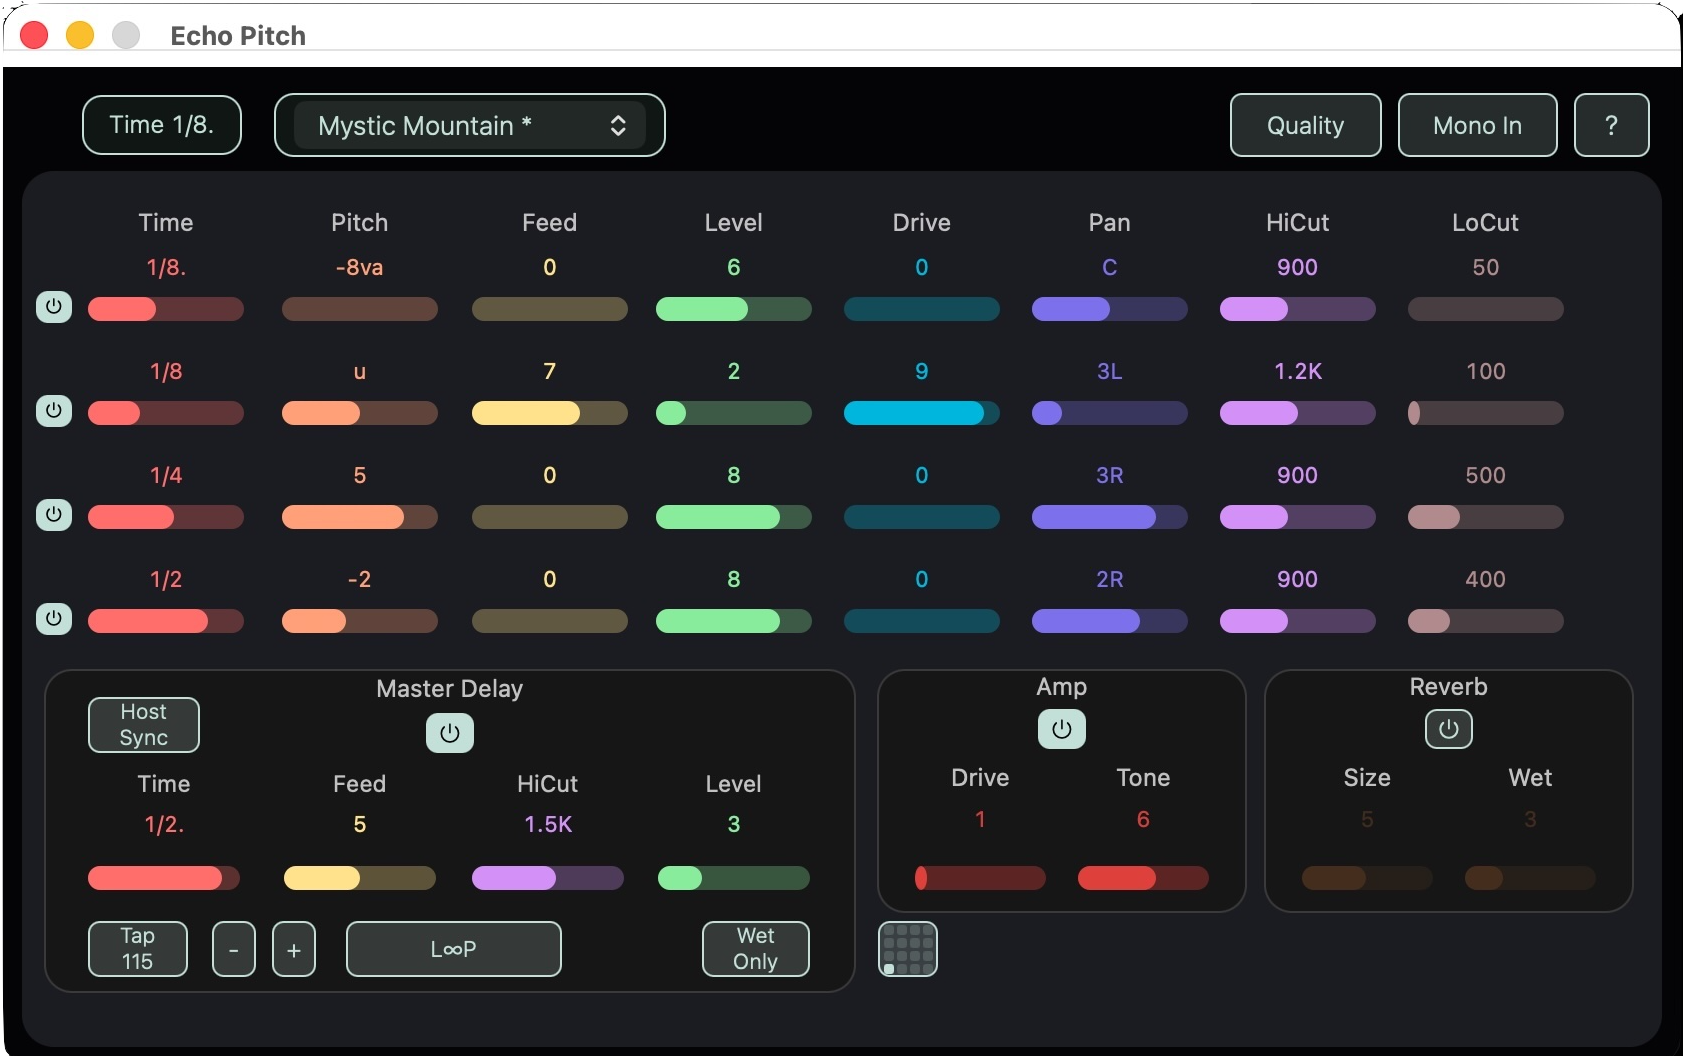
Task: Adjust the Level slider in the 1/8 row
Action: point(734,413)
